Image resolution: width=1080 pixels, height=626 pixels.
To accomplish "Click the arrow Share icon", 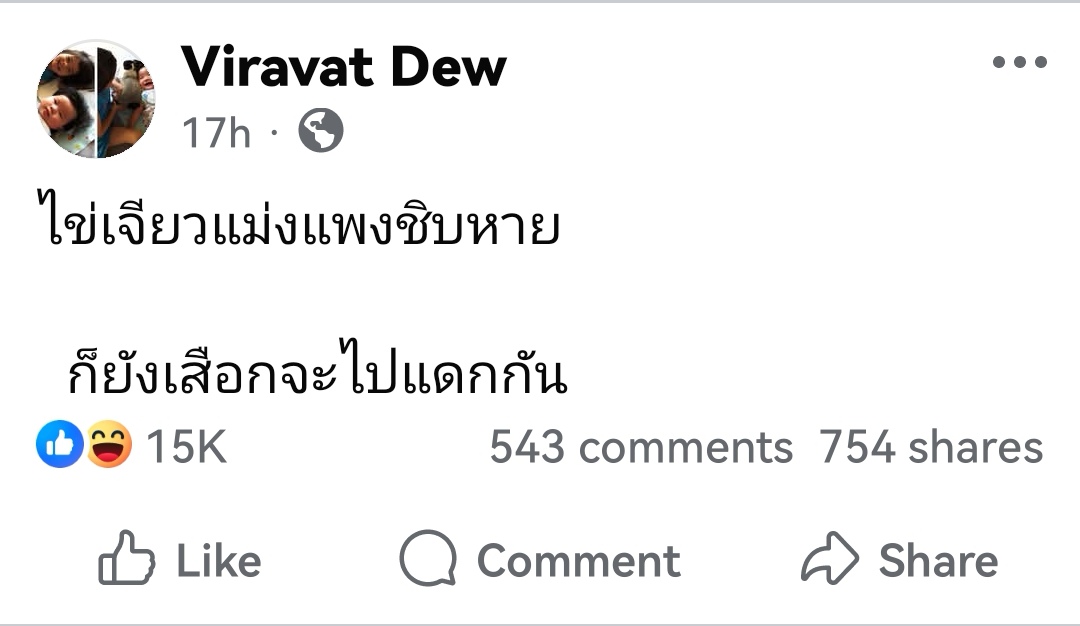I will point(830,559).
